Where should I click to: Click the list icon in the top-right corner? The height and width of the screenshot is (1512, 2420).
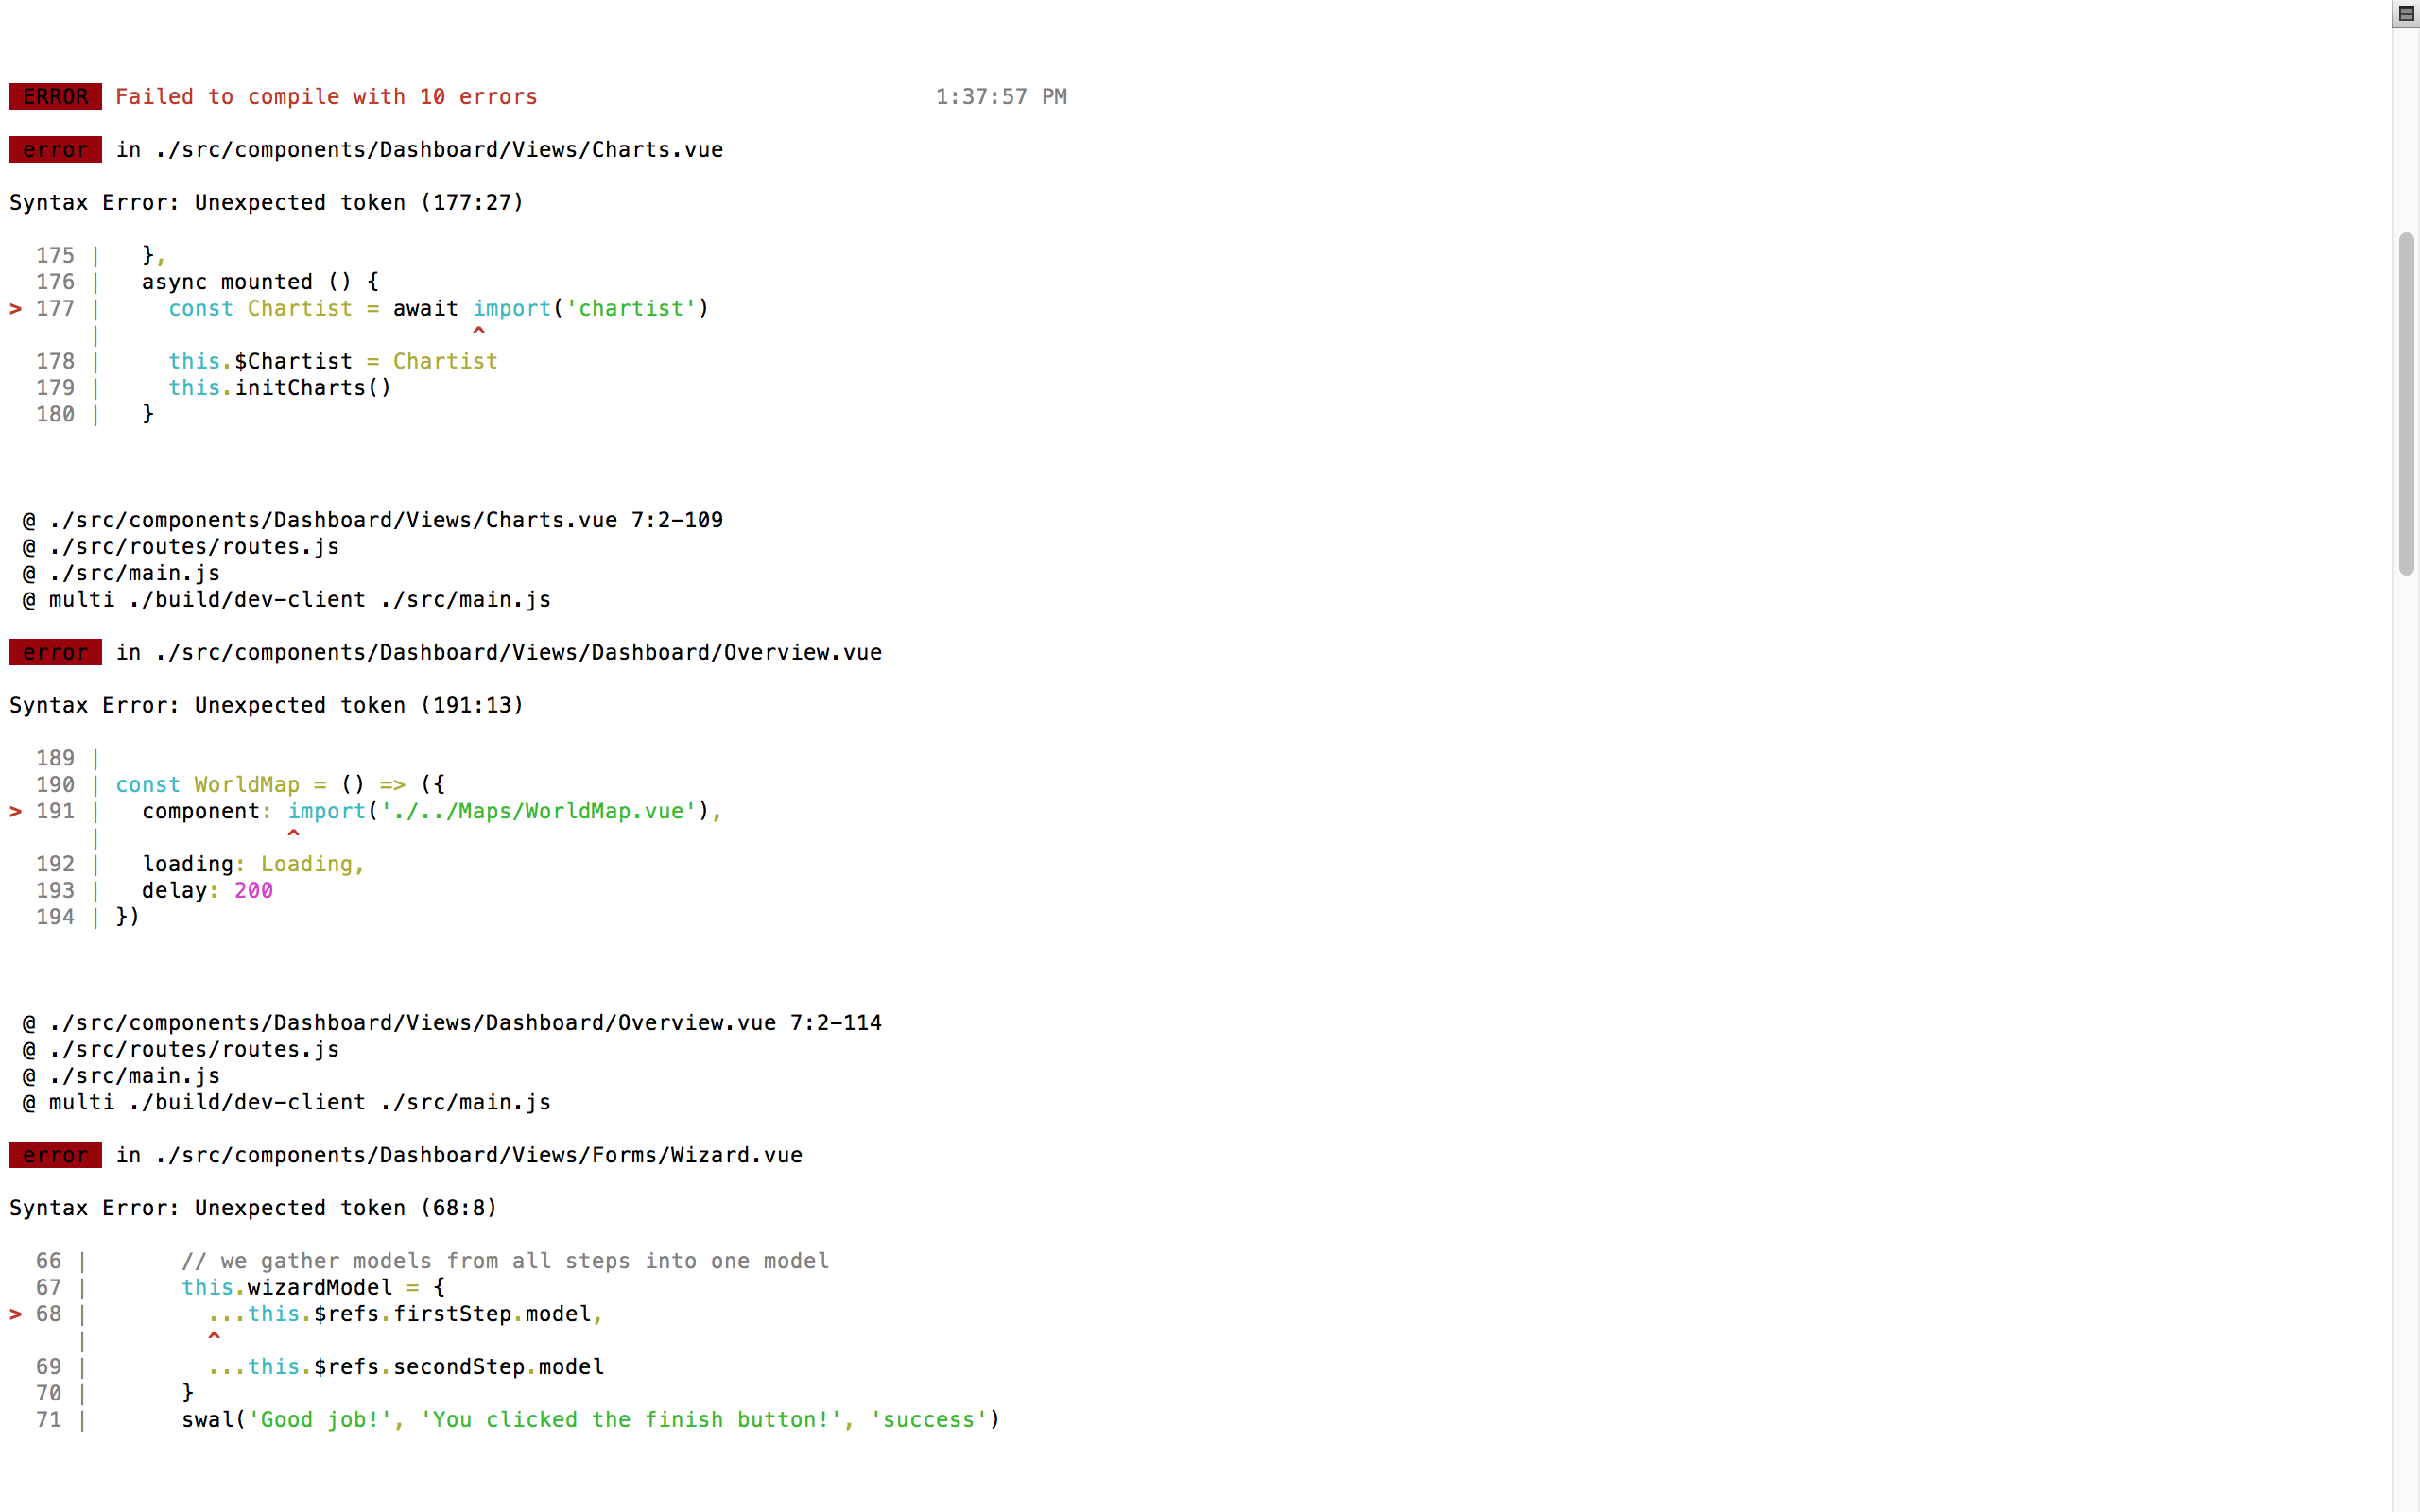2406,14
